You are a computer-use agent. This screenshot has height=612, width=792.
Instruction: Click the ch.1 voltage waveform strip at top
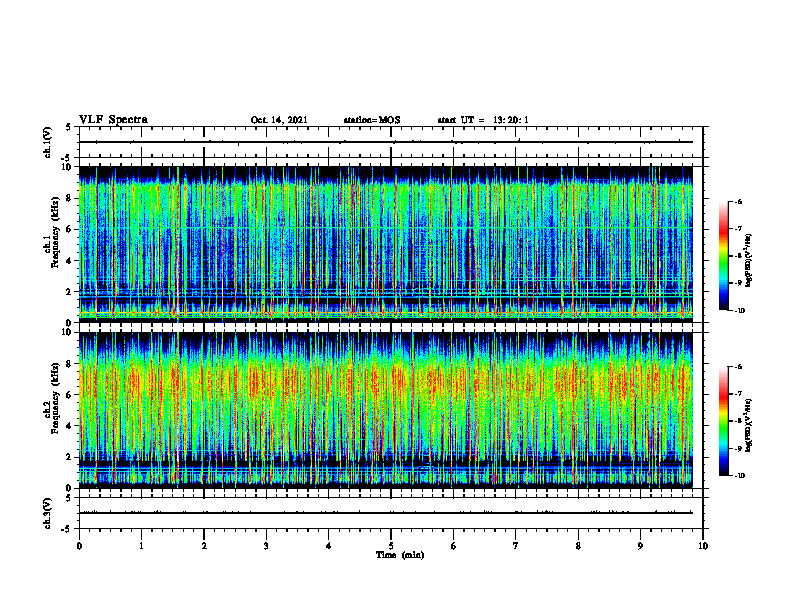click(391, 142)
